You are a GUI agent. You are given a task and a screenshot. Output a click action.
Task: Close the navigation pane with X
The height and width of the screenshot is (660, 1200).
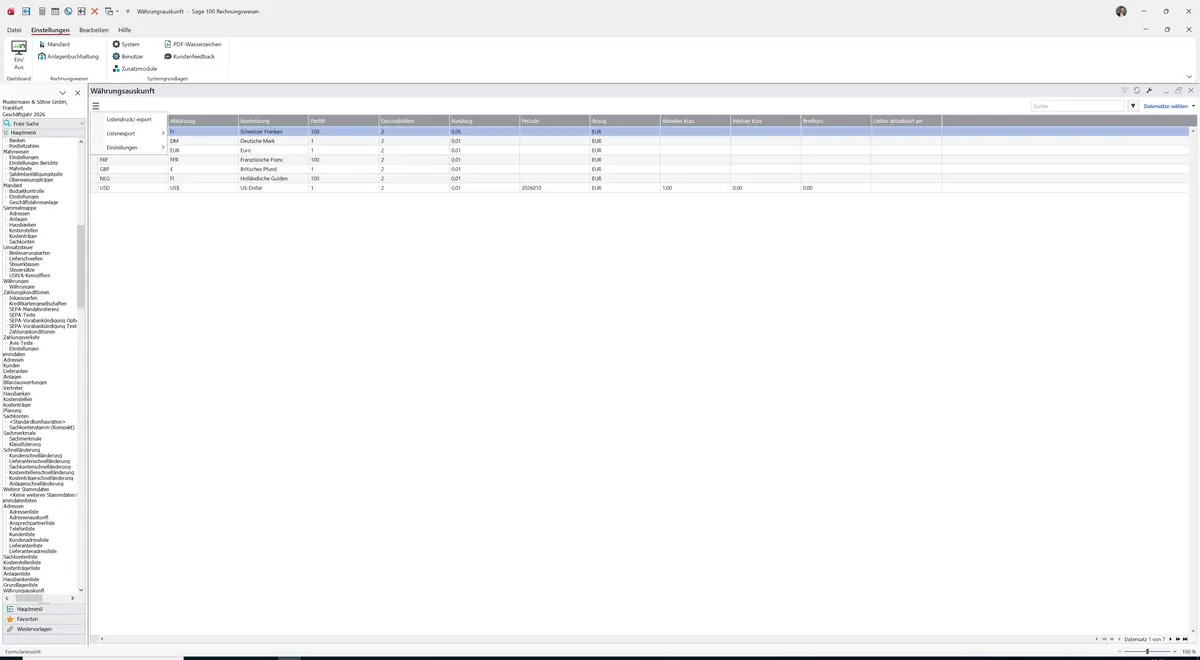click(78, 93)
